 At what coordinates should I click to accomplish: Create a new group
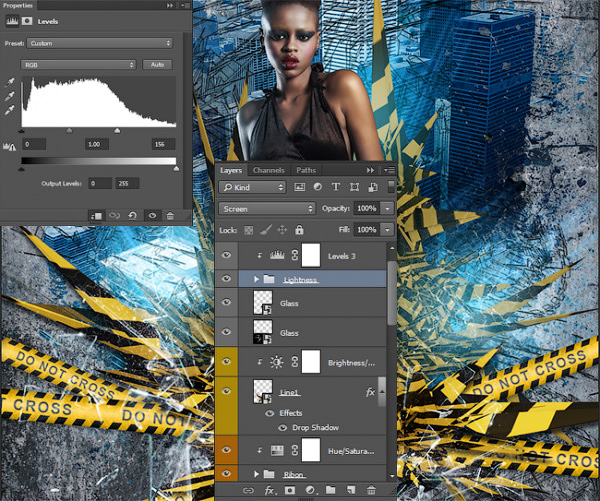[331, 490]
